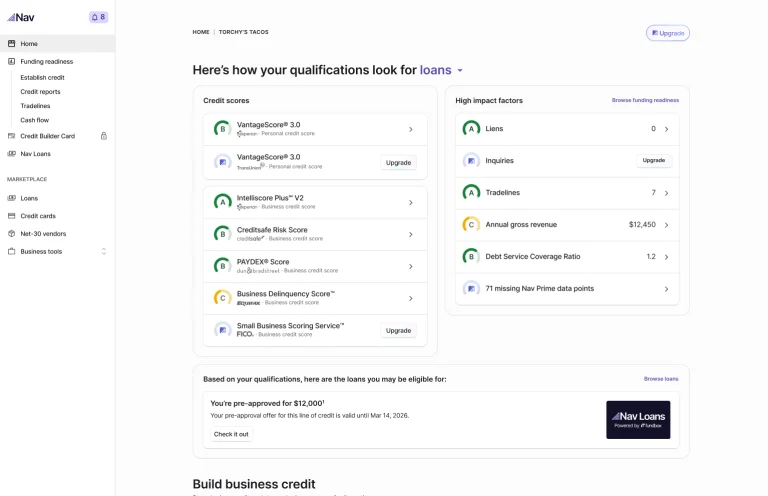This screenshot has height=496, width=768.
Task: Click the icon for missing Nav Prime data points
Action: coord(471,288)
